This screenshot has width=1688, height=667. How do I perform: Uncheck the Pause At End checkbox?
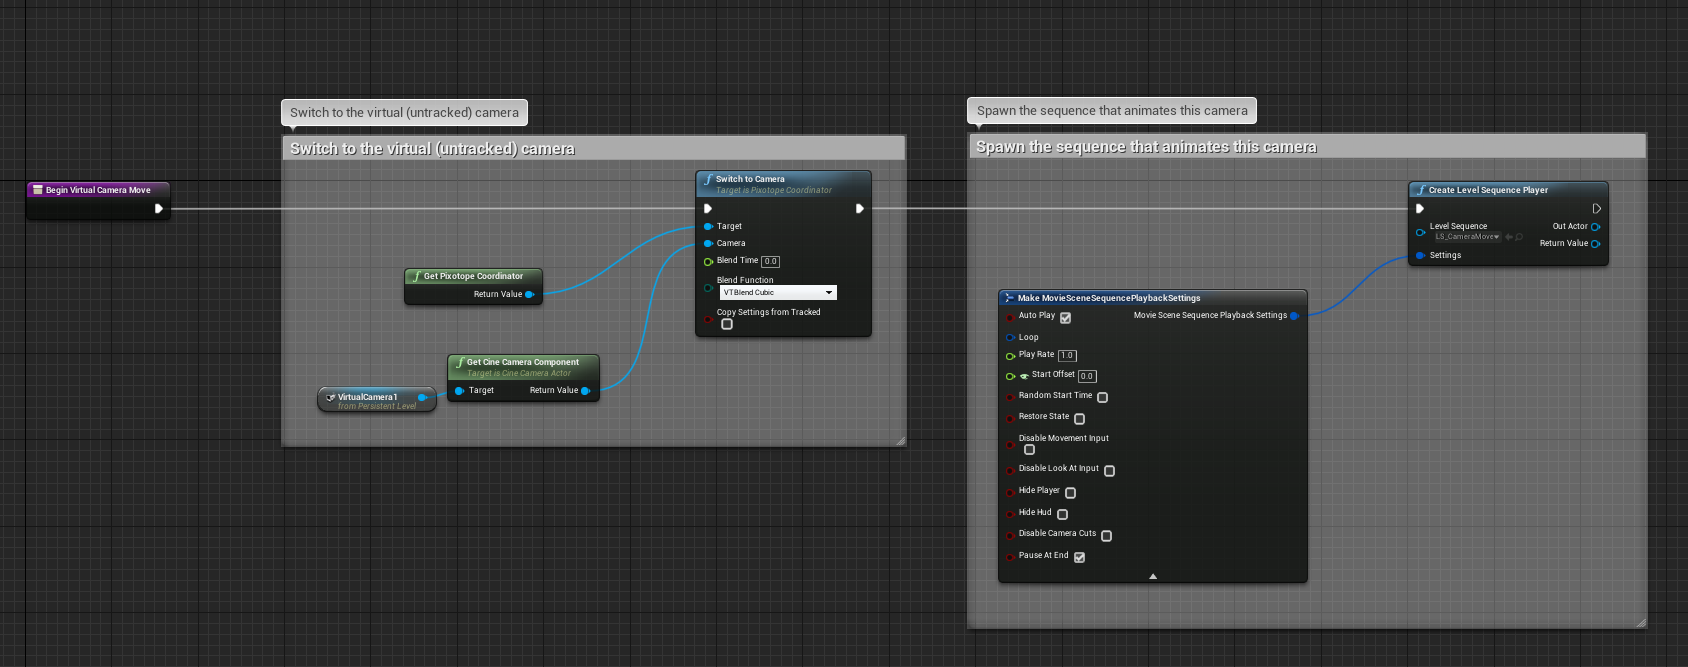click(1079, 557)
